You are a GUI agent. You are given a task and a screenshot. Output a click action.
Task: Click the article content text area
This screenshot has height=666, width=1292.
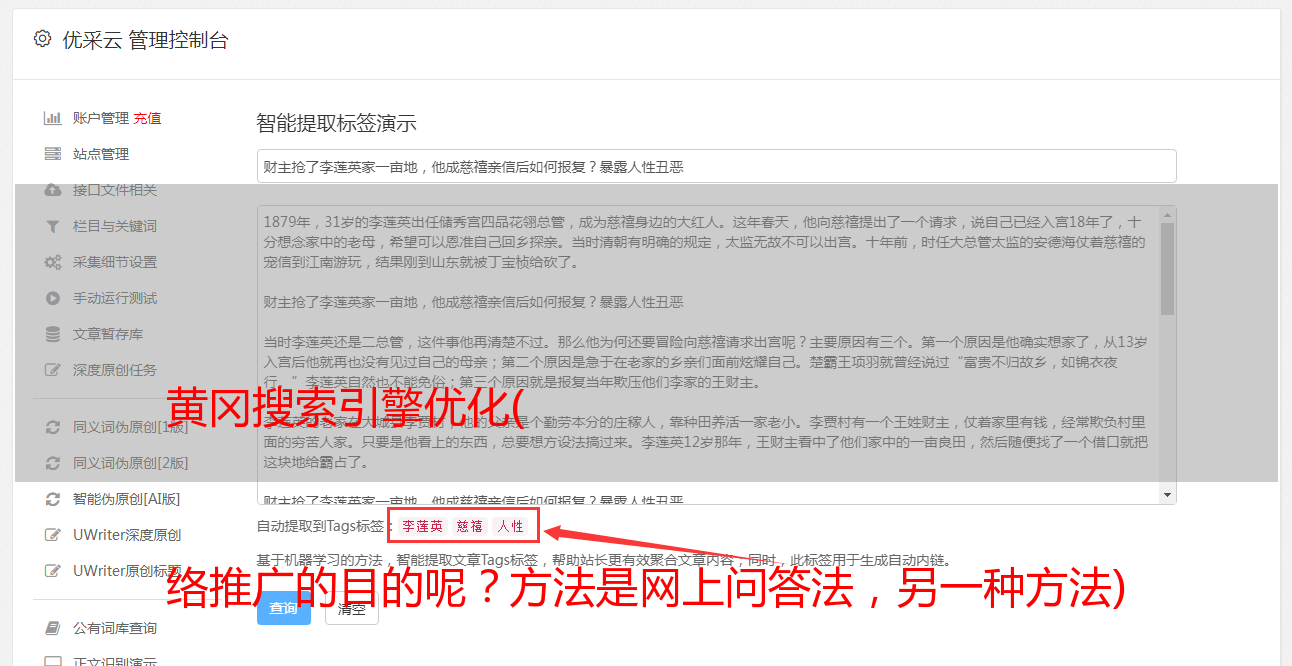click(708, 355)
